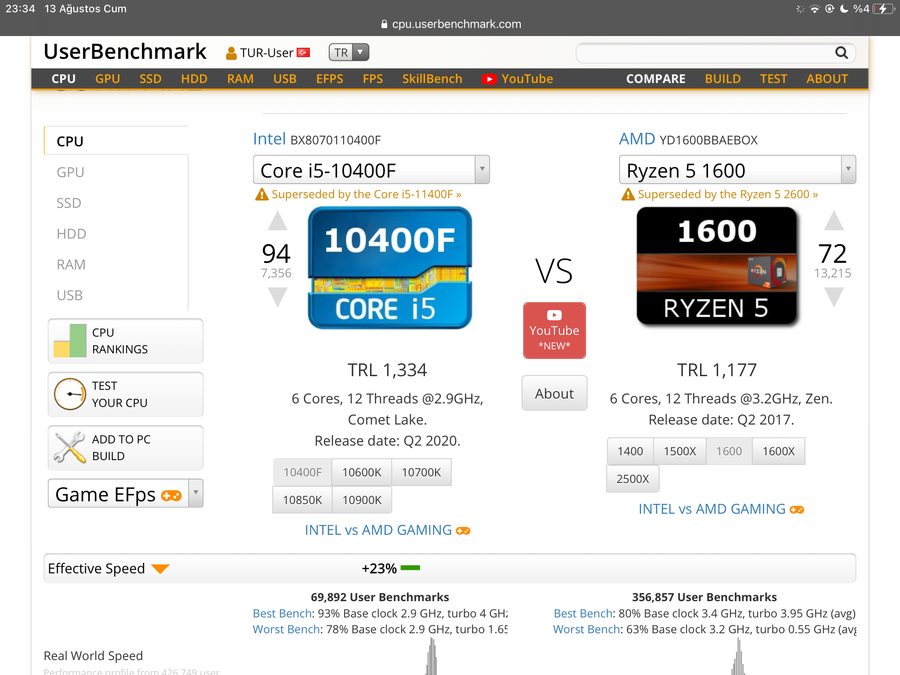Click the 10900K button

point(362,500)
